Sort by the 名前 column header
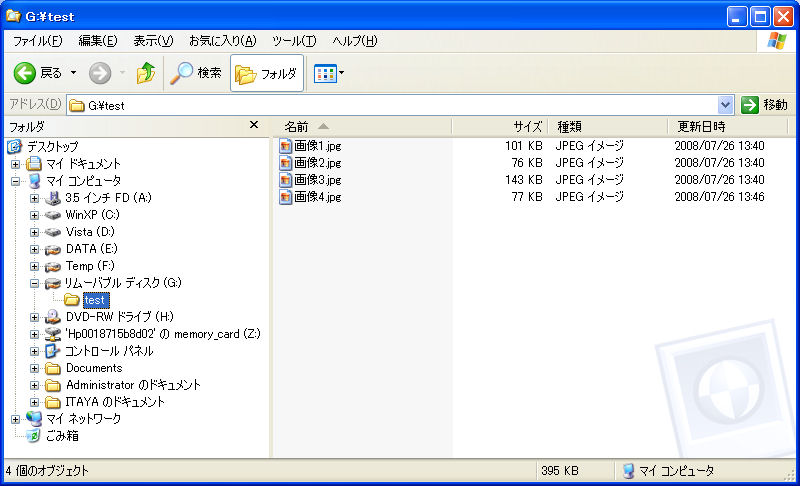 click(362, 126)
